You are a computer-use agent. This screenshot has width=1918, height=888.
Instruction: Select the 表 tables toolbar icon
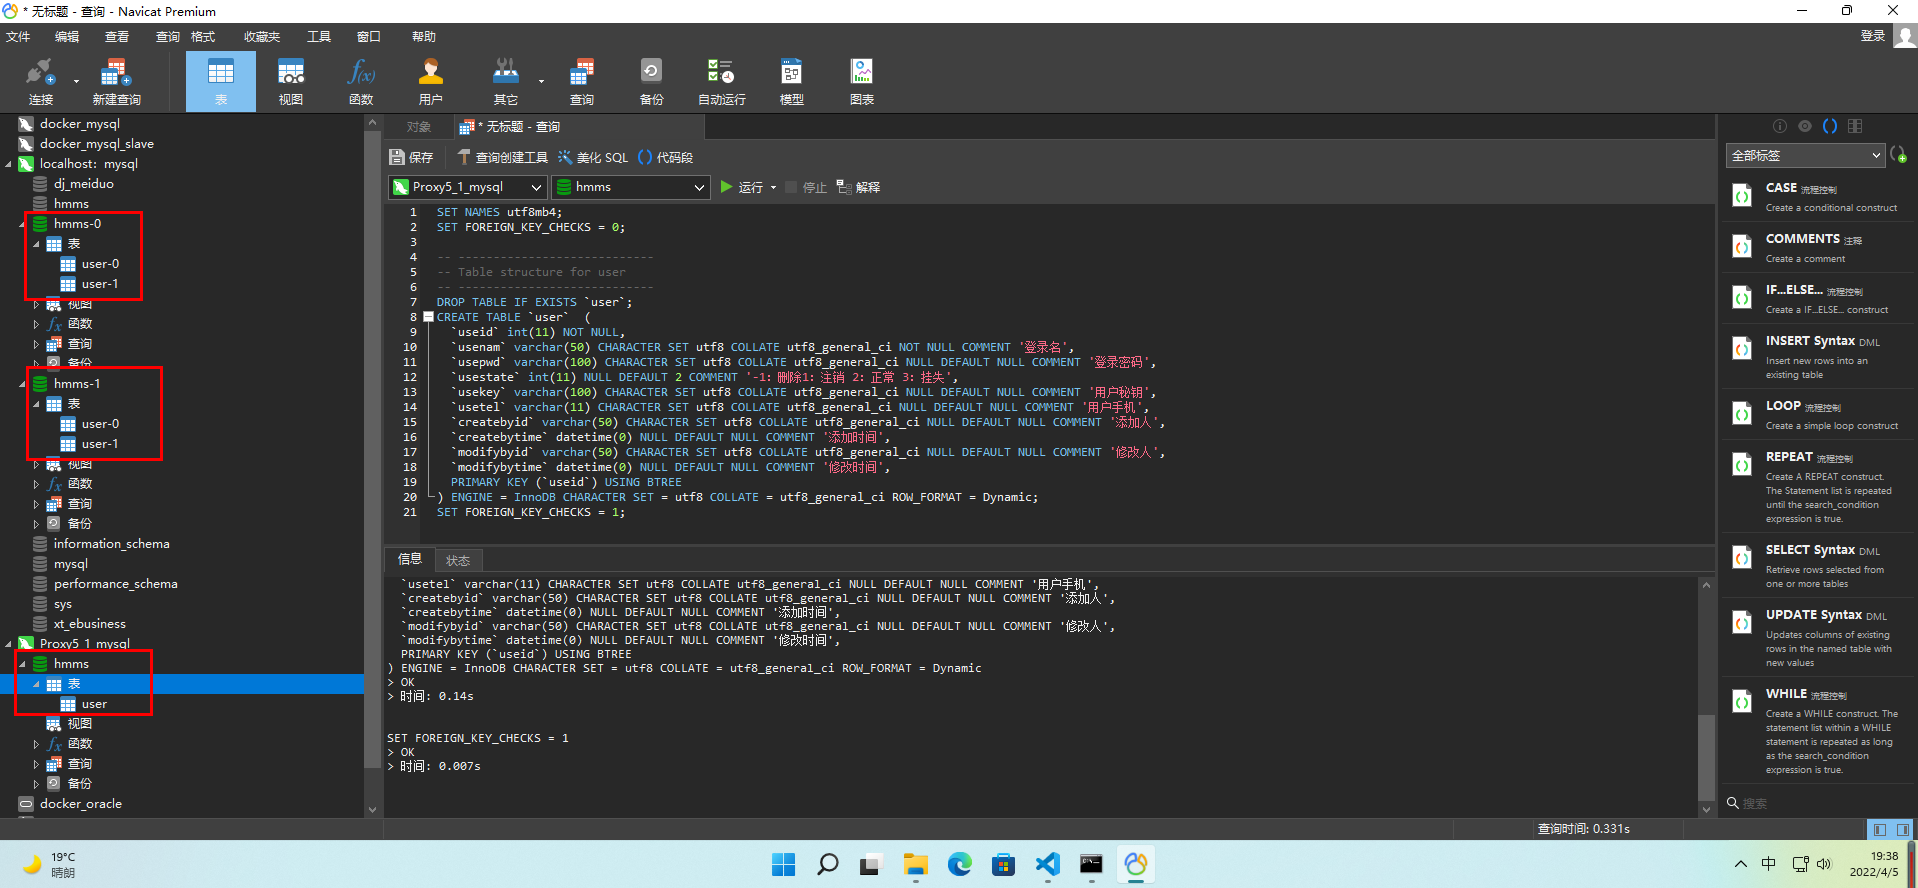click(221, 81)
